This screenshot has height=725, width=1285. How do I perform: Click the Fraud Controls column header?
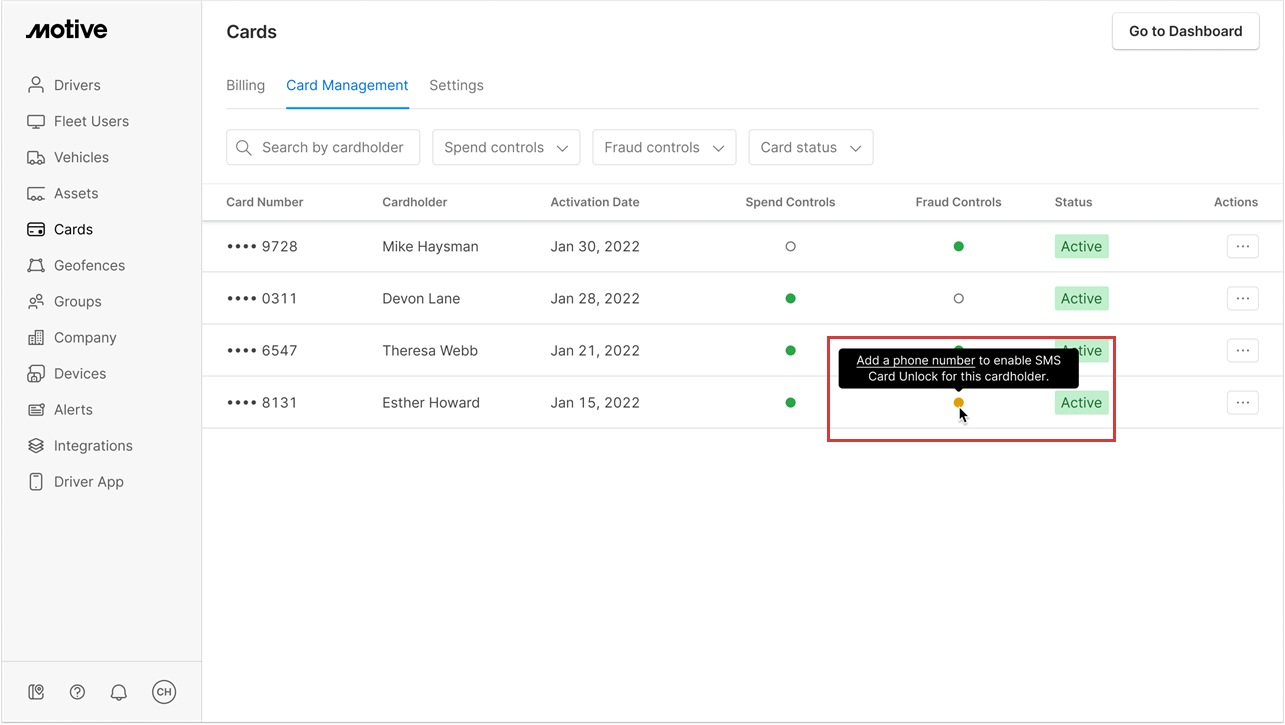click(x=958, y=202)
